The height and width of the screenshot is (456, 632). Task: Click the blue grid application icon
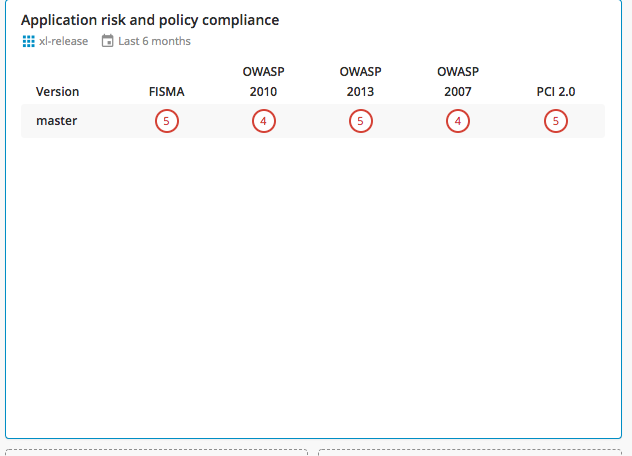[x=28, y=41]
